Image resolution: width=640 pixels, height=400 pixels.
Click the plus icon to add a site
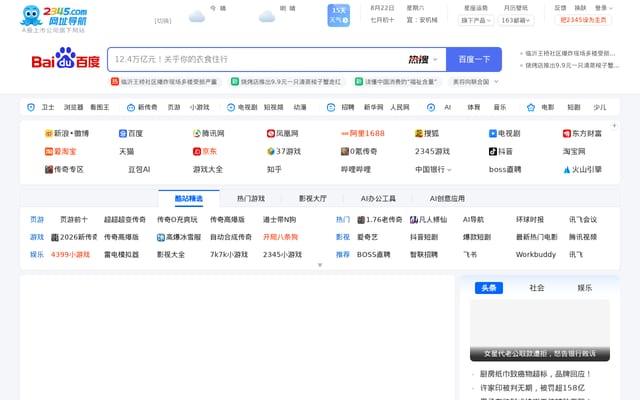tap(614, 126)
